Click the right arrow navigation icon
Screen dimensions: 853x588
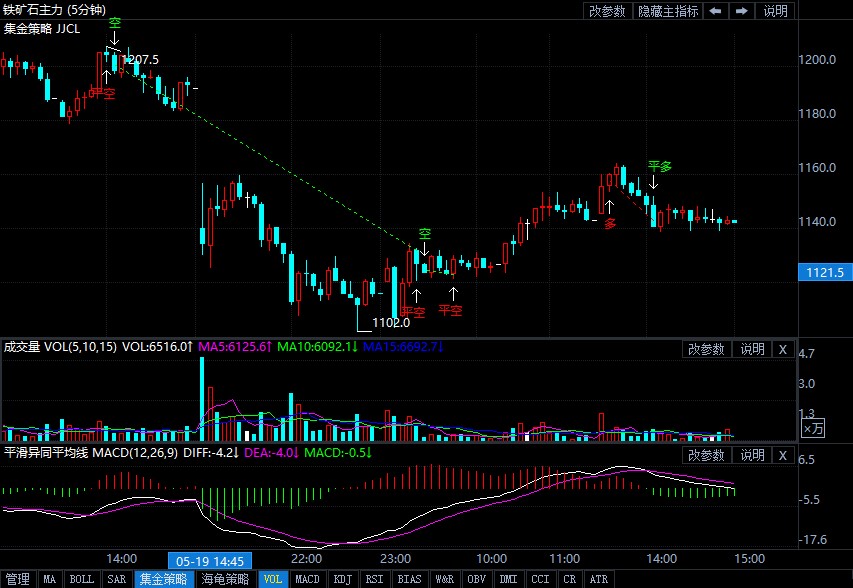[741, 11]
